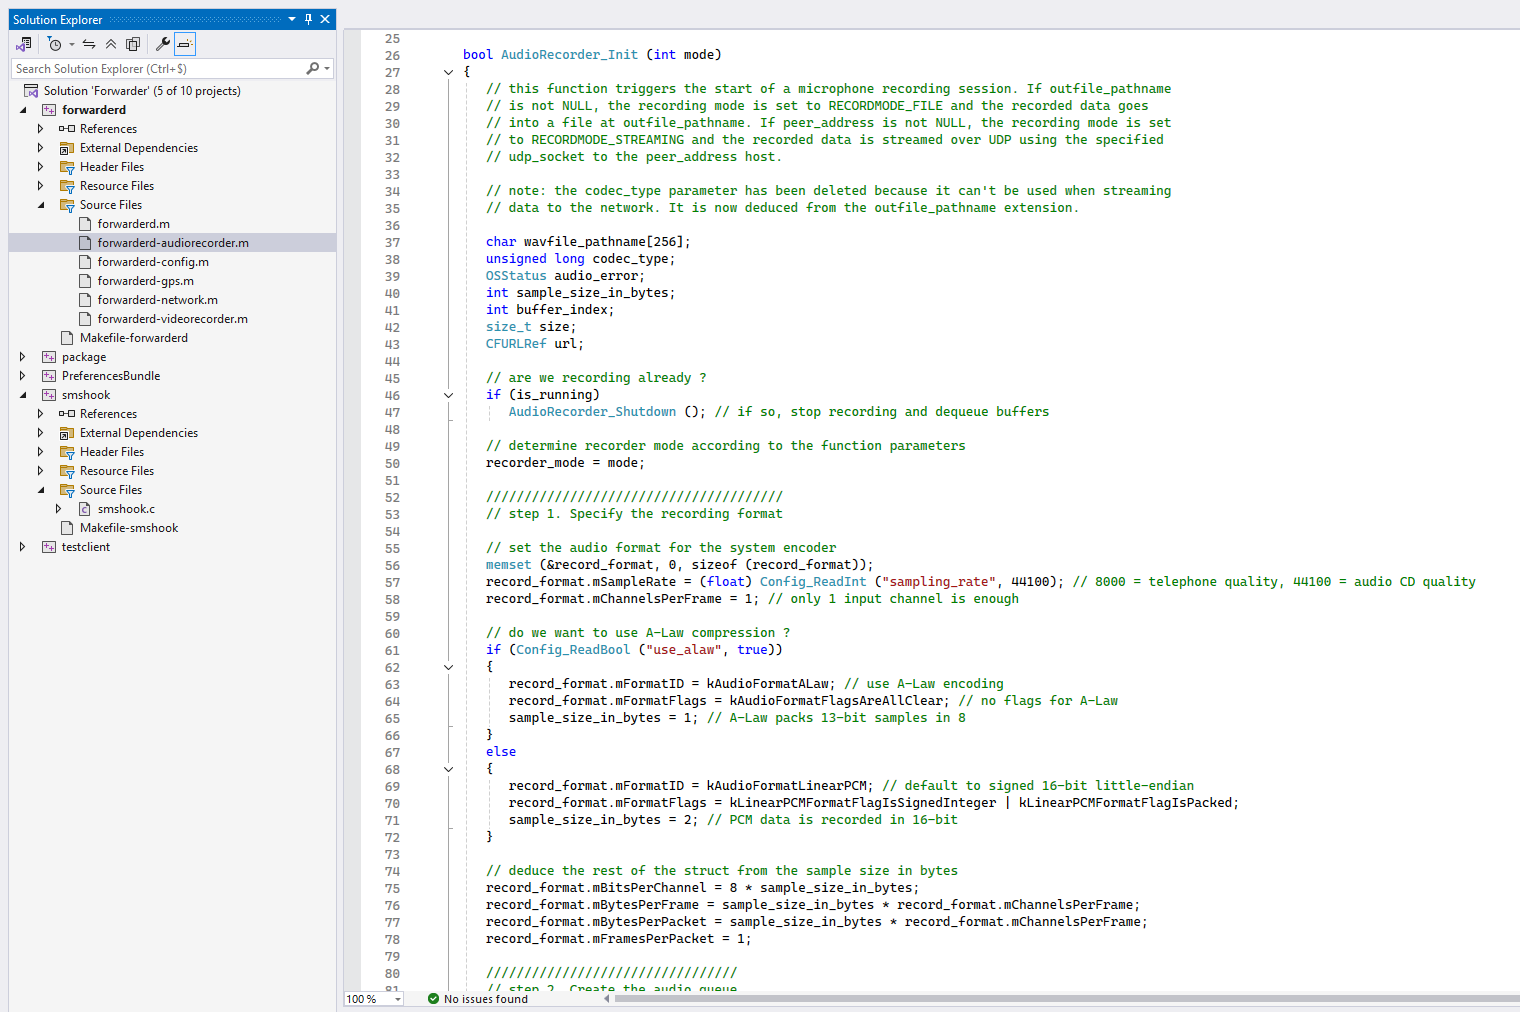Screen dimensions: 1520x1012
Task: Click the smshook.c file icon
Action: pos(85,509)
